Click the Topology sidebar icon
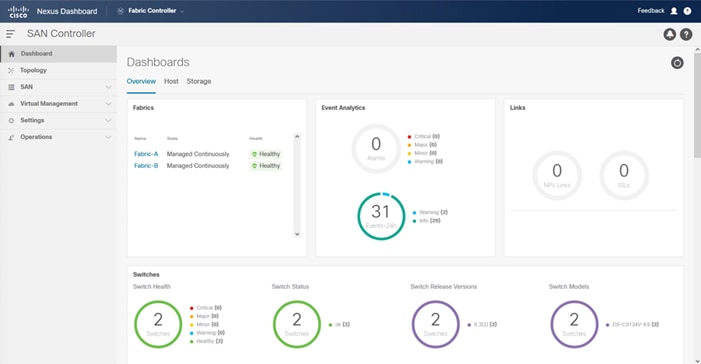Screen dimensions: 701x364 (x=11, y=70)
